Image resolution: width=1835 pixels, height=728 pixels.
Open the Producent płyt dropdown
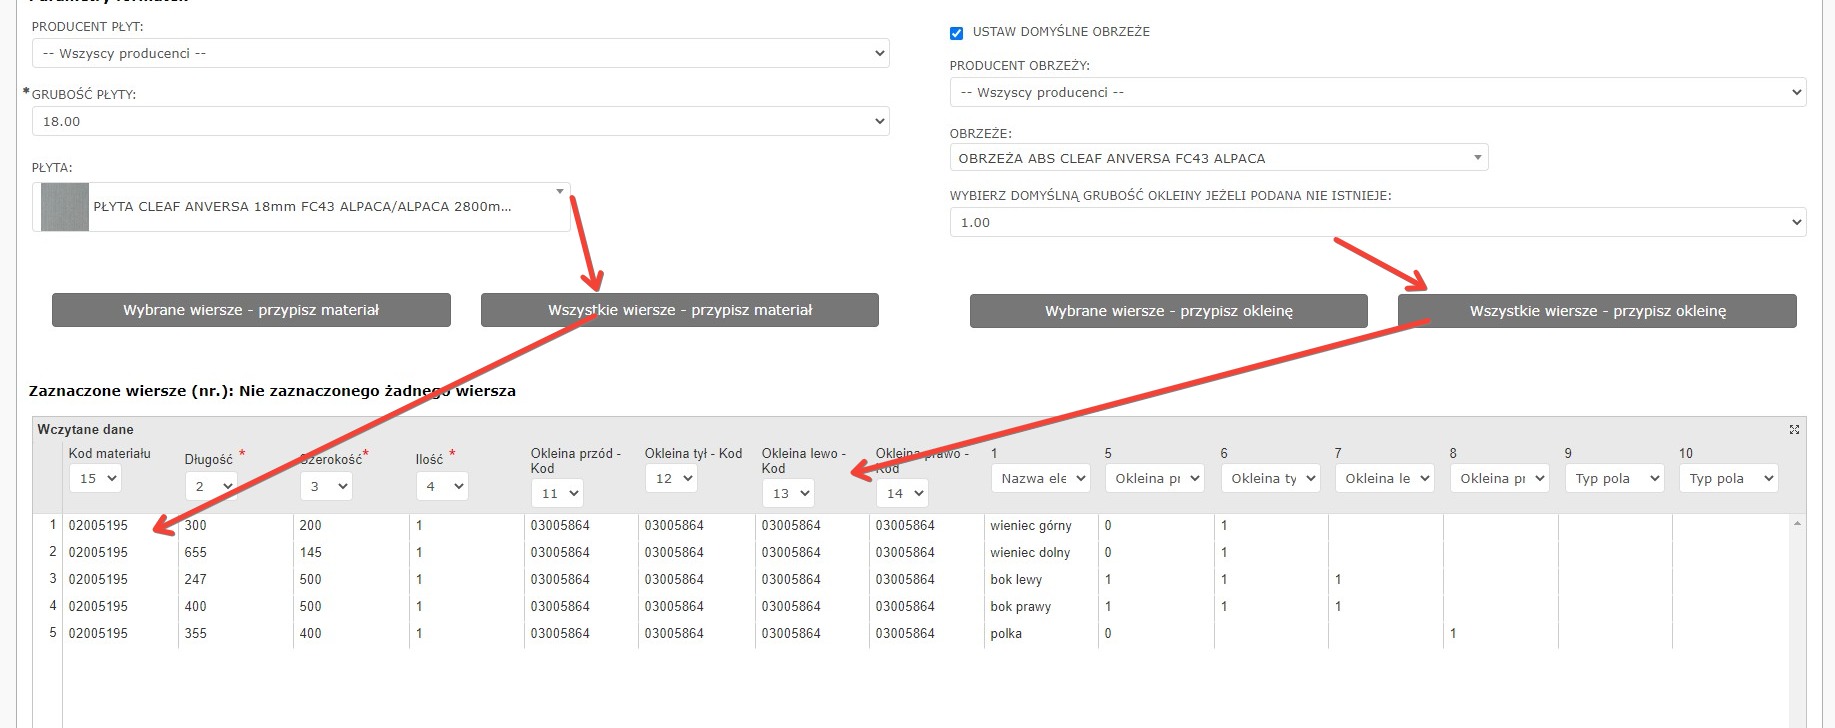[x=460, y=54]
